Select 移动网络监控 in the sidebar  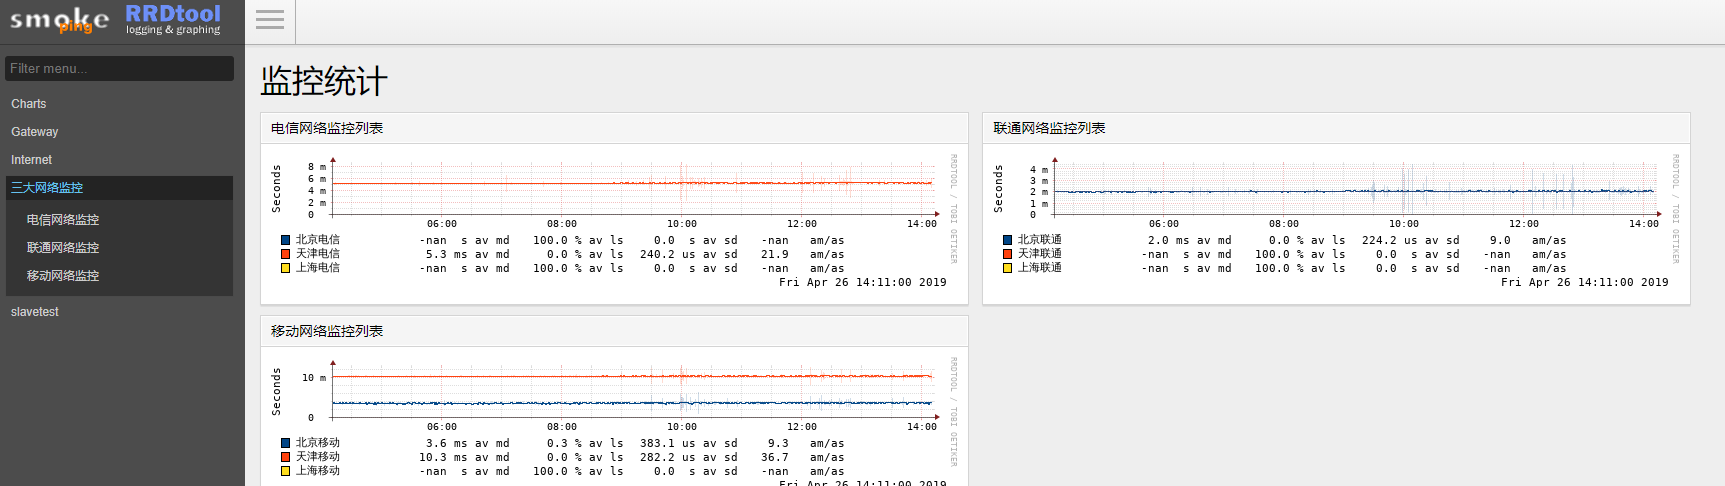click(63, 276)
